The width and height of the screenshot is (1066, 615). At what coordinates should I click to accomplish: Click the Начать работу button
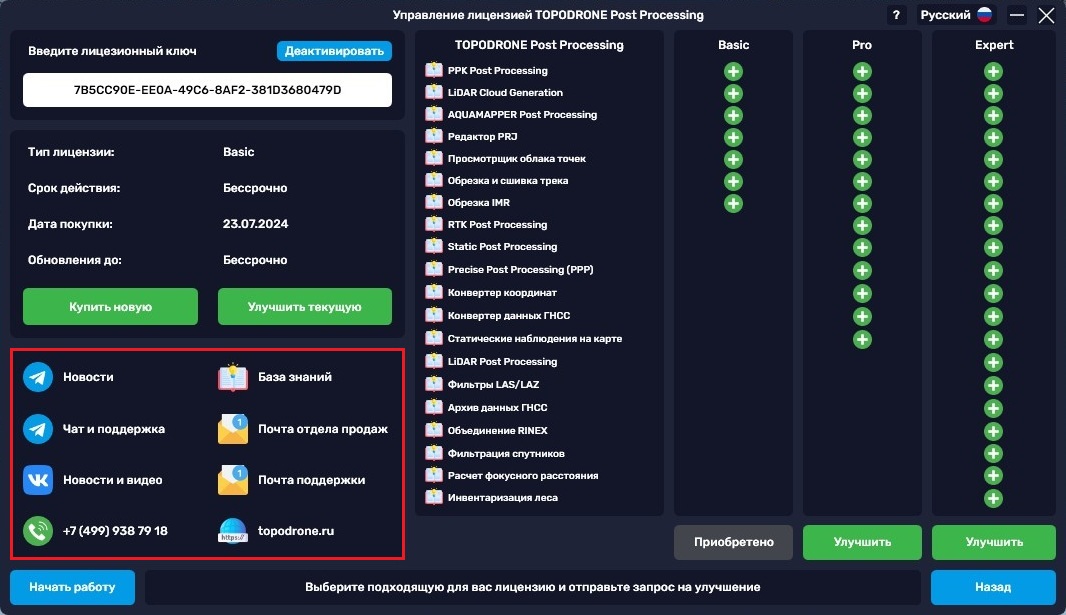pos(72,587)
